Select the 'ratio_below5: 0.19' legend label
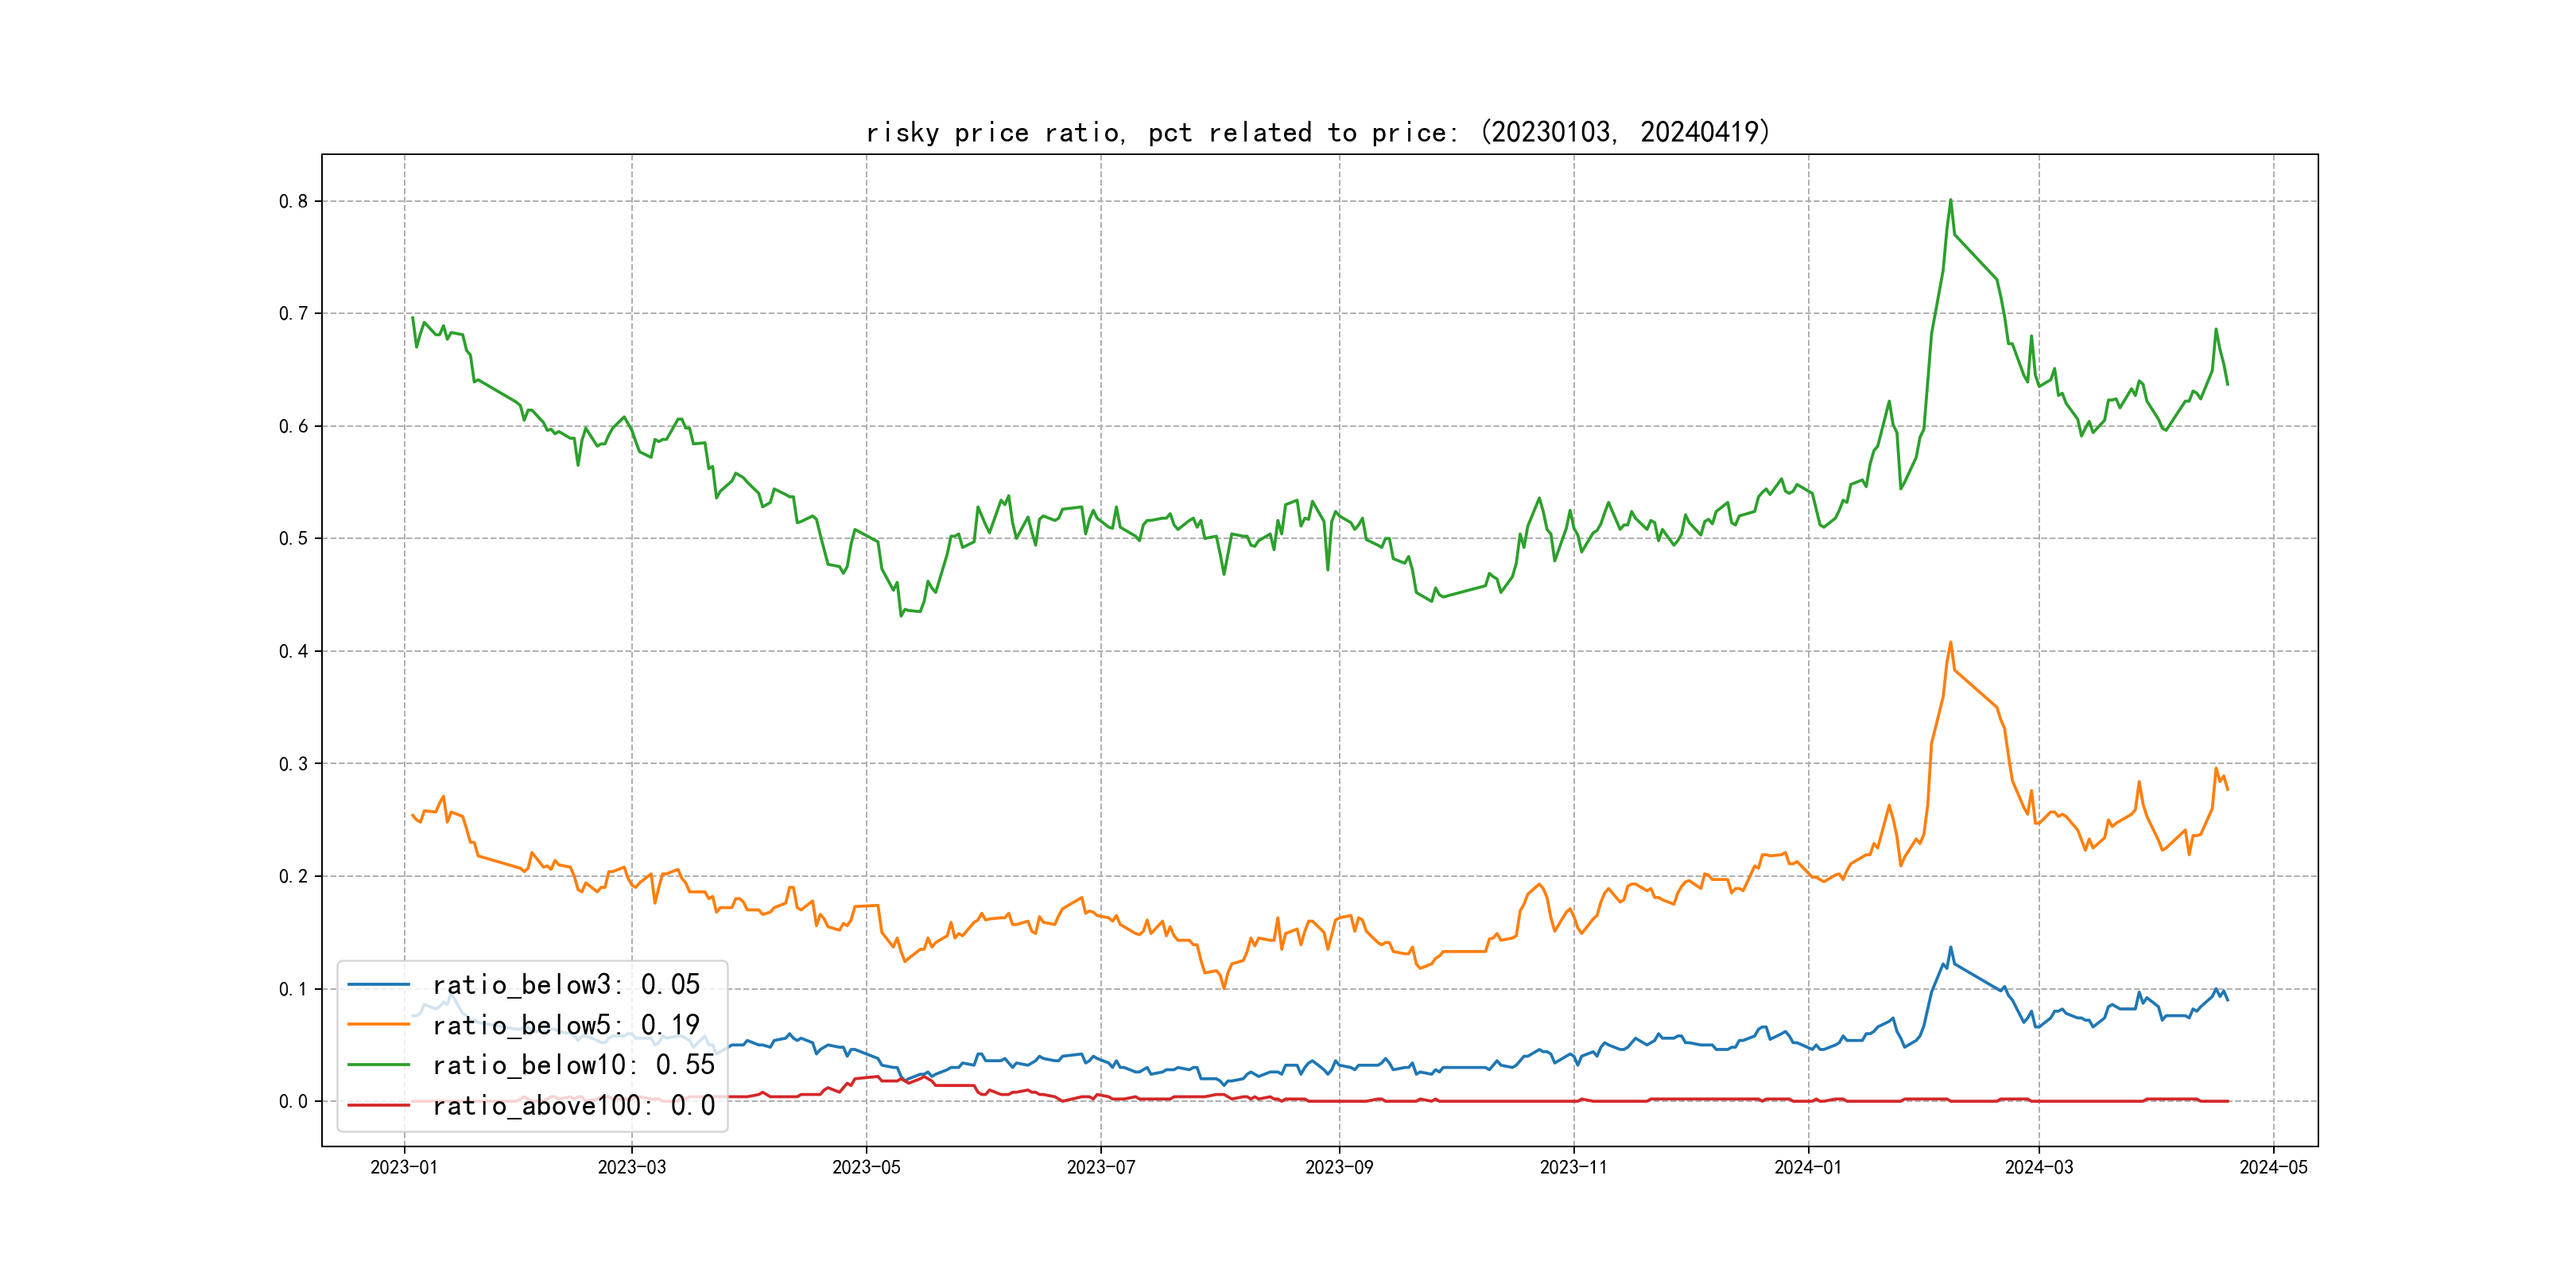 point(566,1025)
